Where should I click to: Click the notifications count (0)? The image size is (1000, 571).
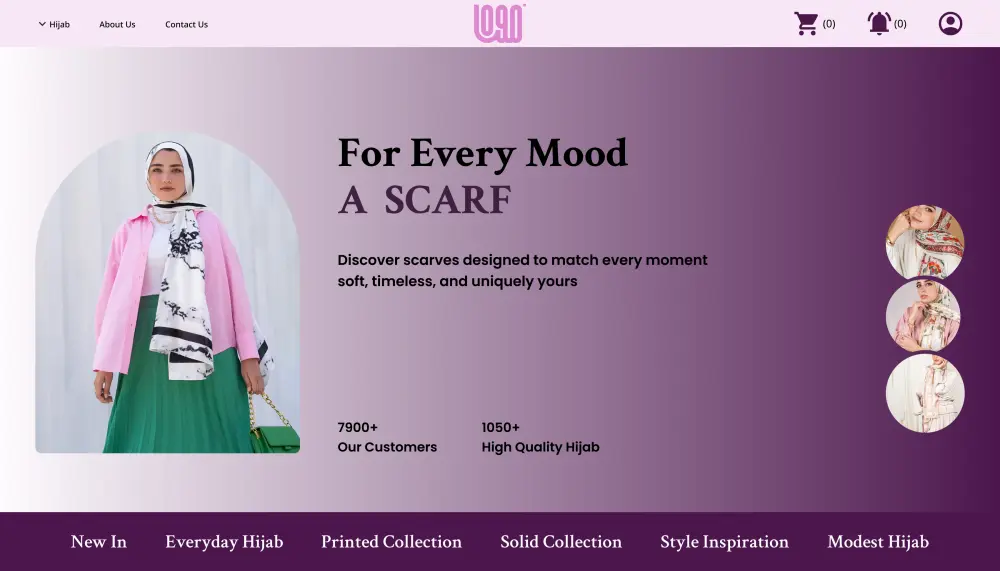coord(900,24)
